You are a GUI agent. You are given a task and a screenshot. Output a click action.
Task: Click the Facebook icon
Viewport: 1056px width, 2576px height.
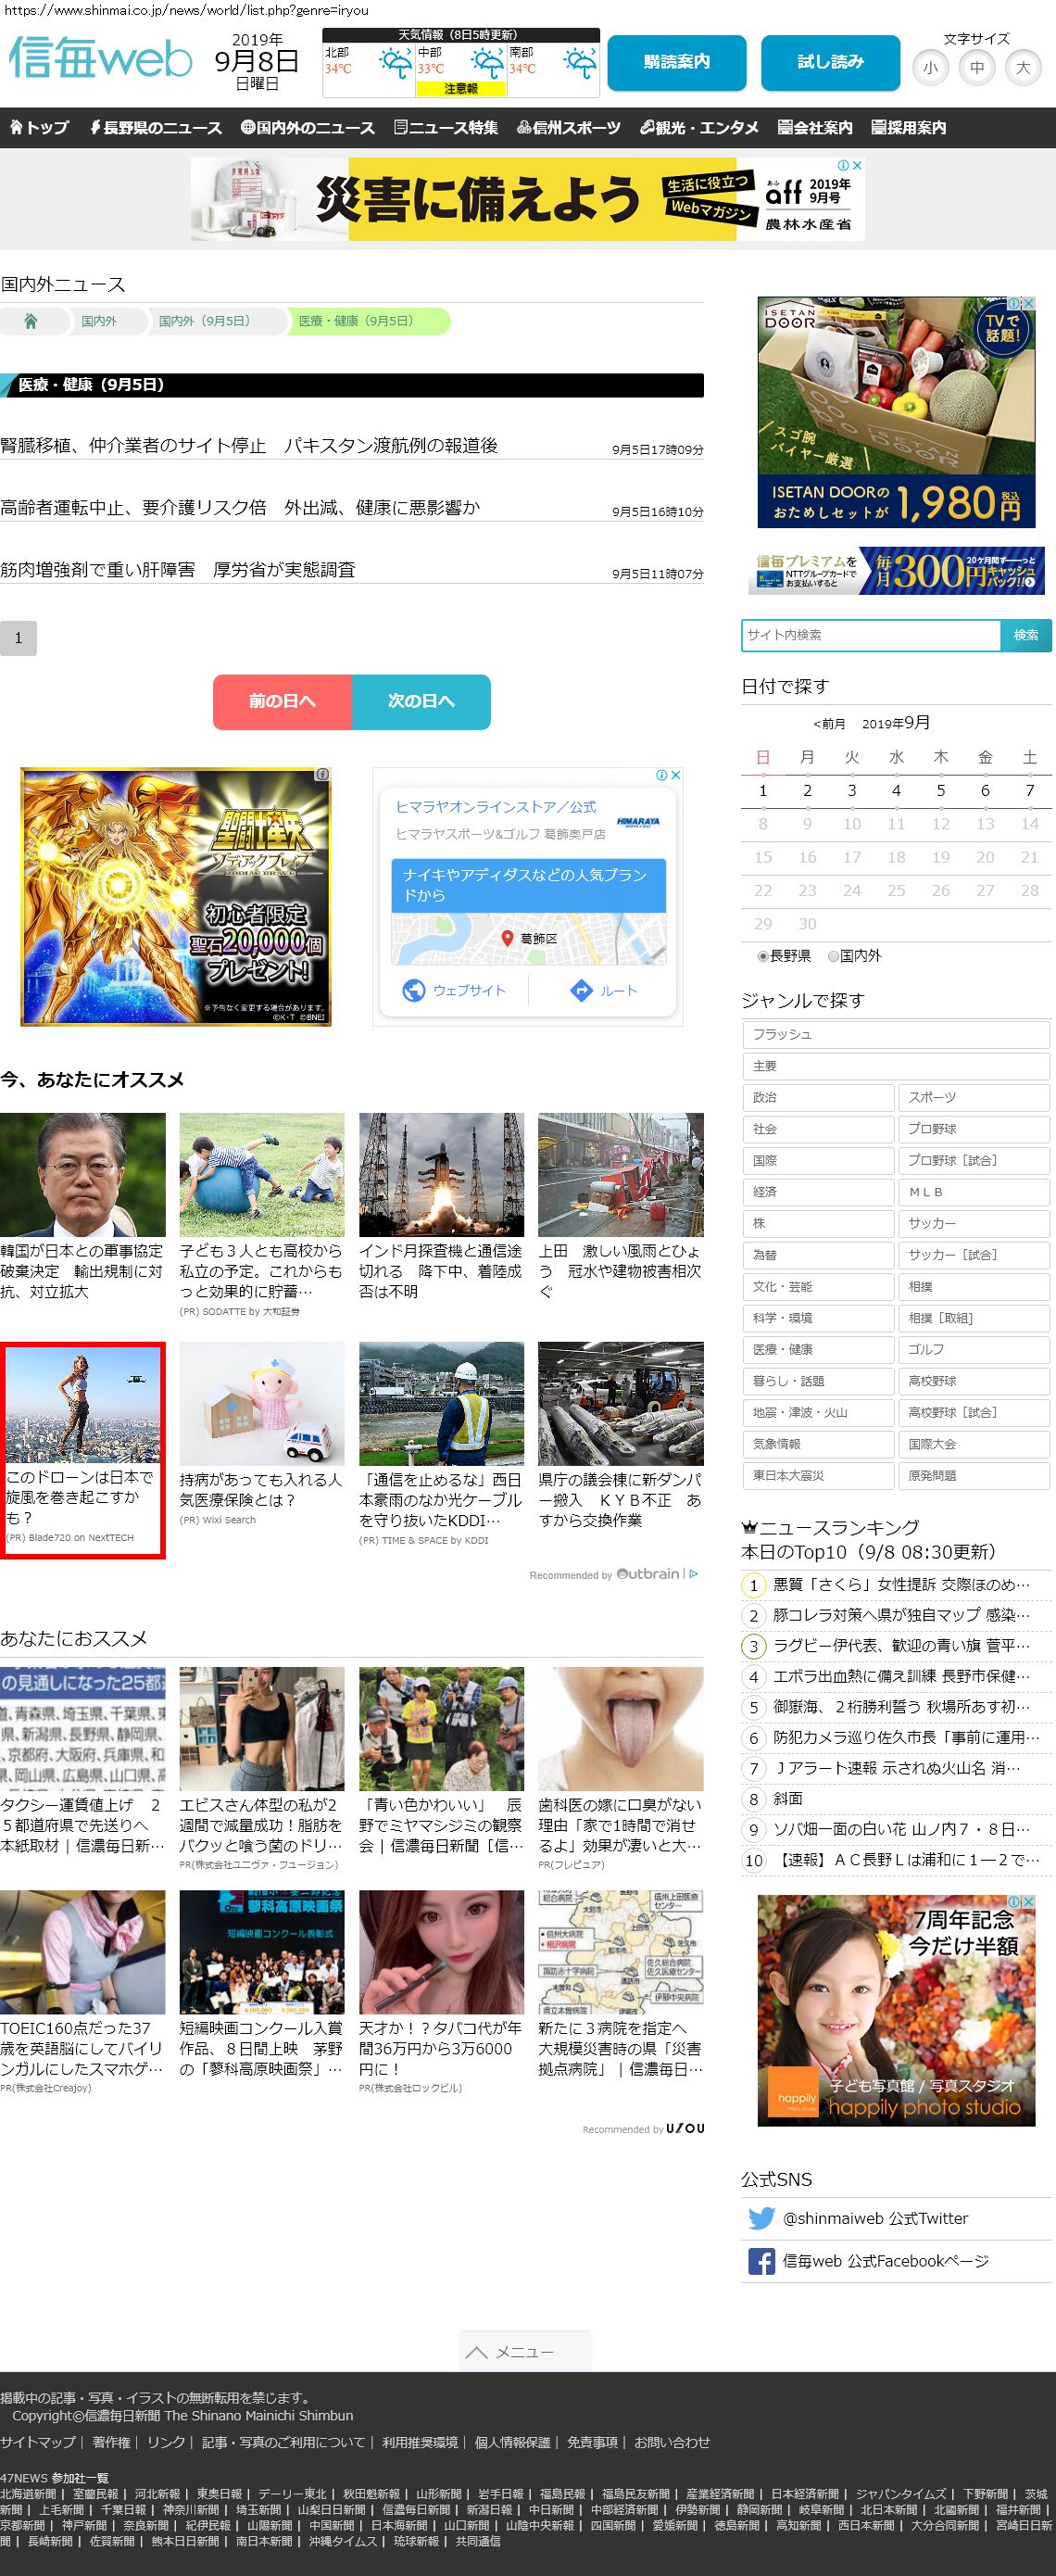click(x=761, y=2261)
